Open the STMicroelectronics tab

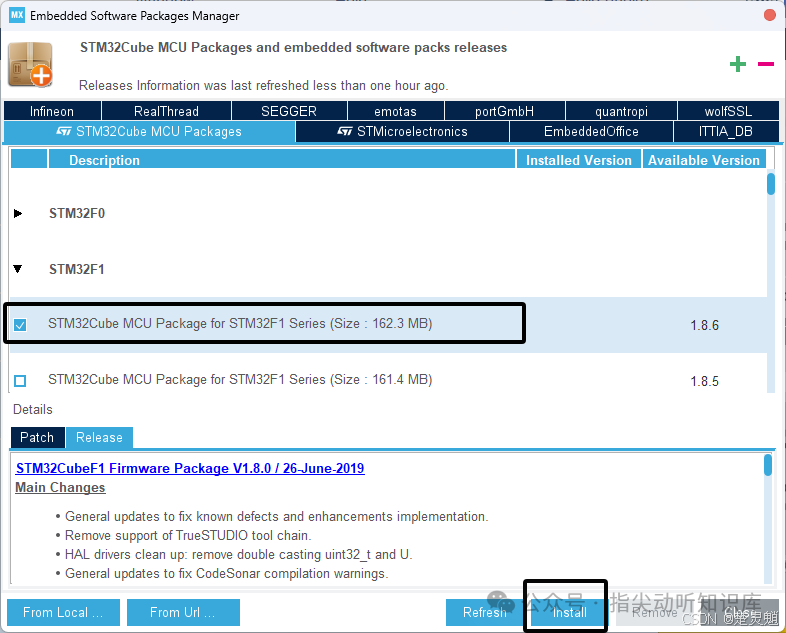click(x=403, y=132)
